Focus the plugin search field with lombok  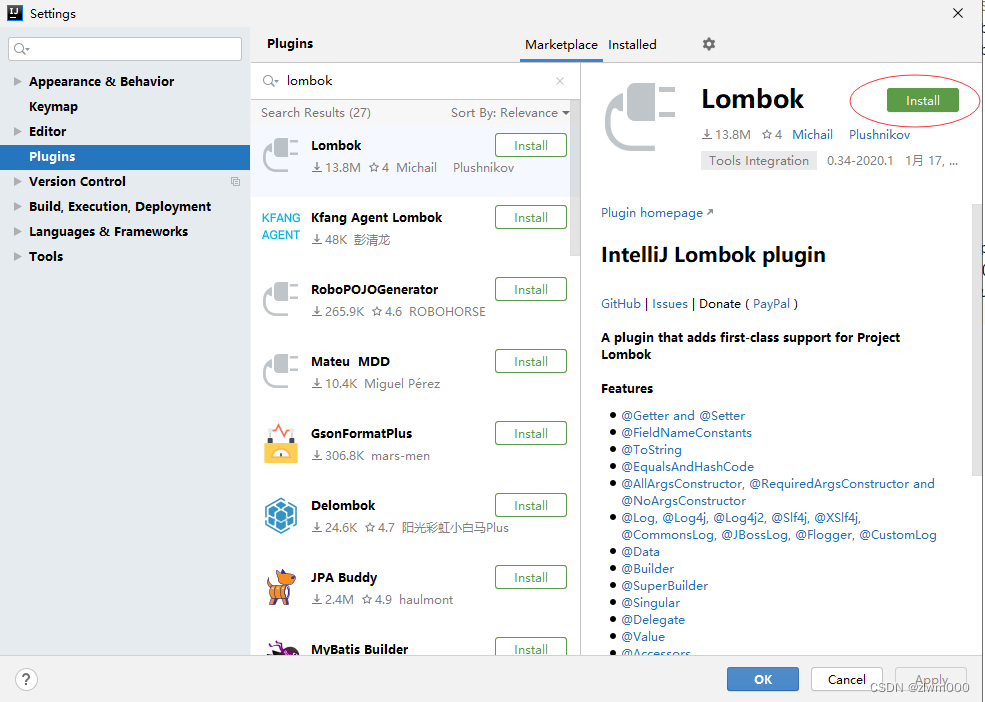[x=415, y=81]
